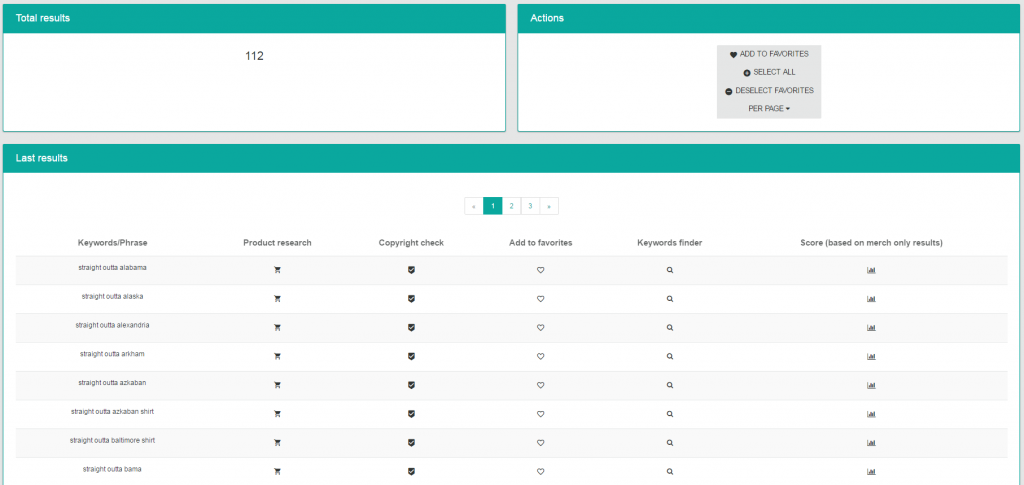Click the Keywords finder column header
Viewport: 1024px width, 485px height.
coord(669,243)
